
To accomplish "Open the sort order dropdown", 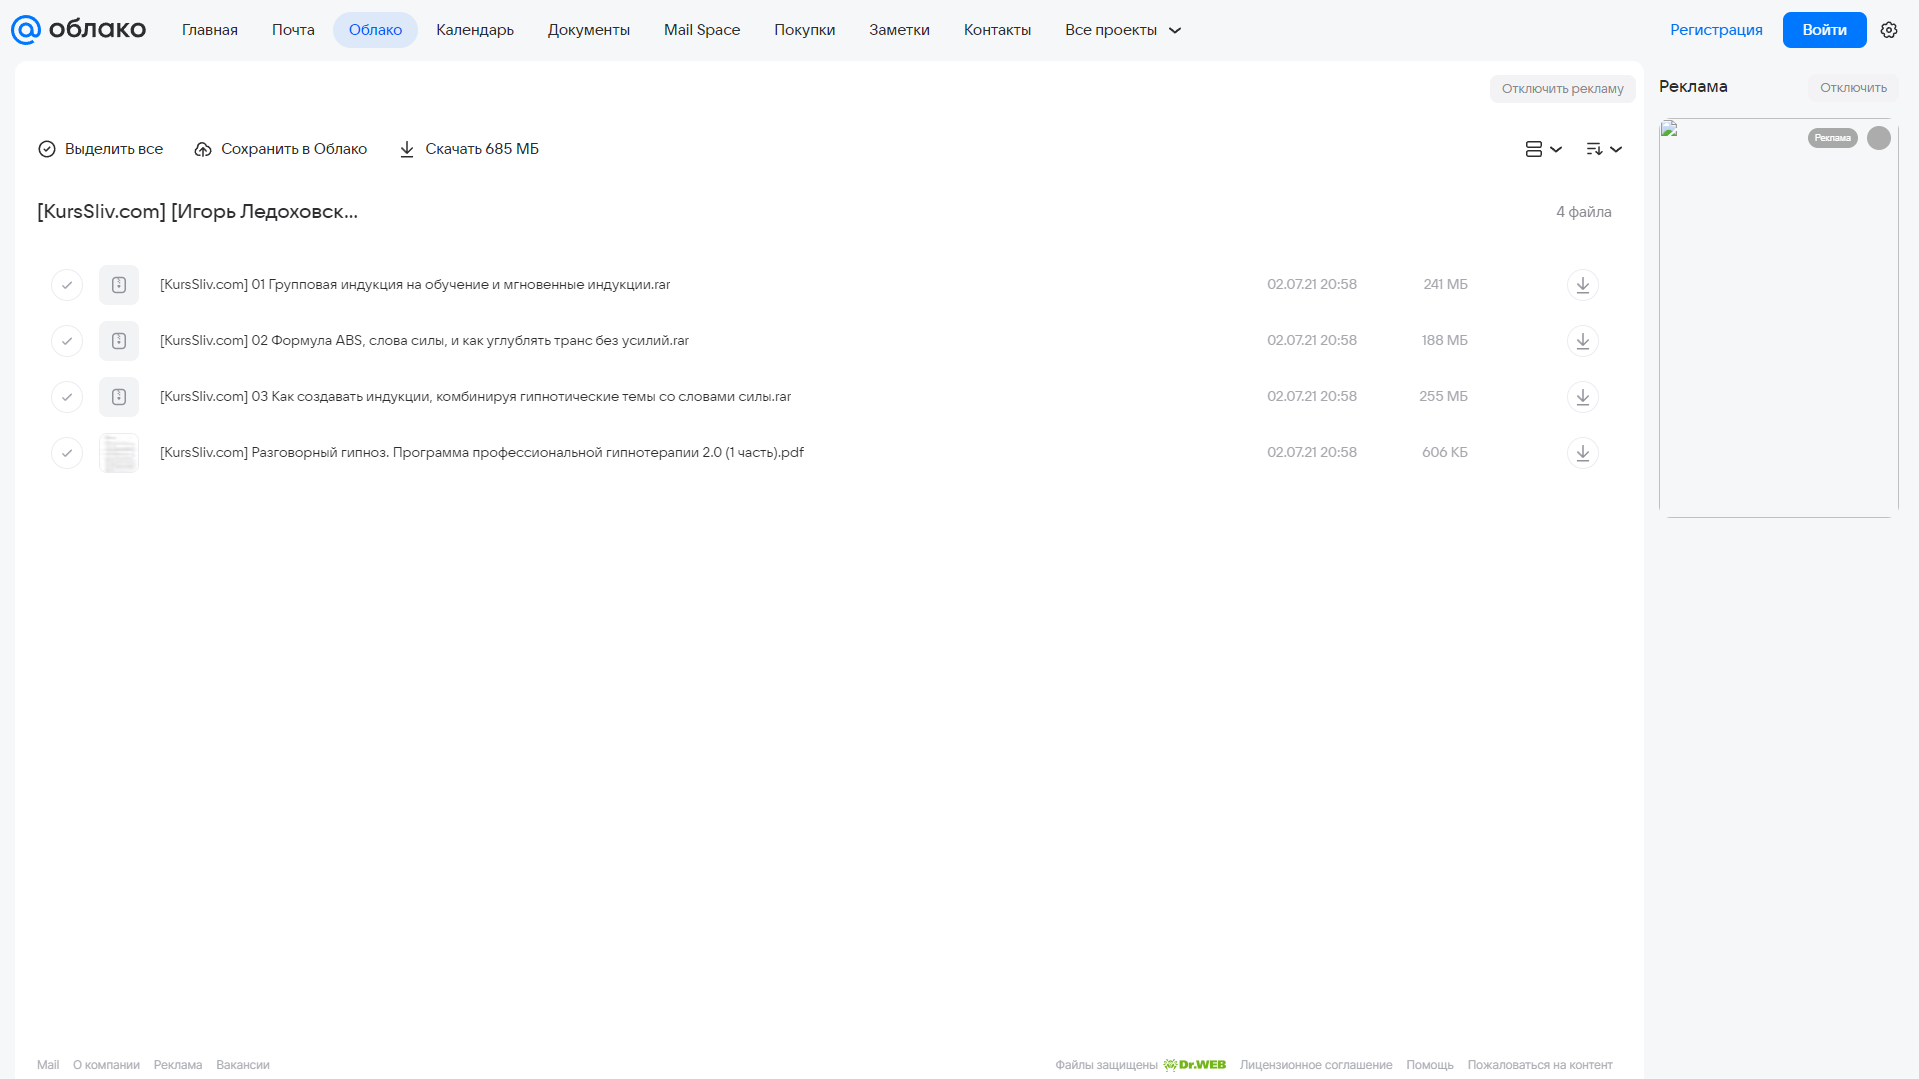I will point(1603,149).
